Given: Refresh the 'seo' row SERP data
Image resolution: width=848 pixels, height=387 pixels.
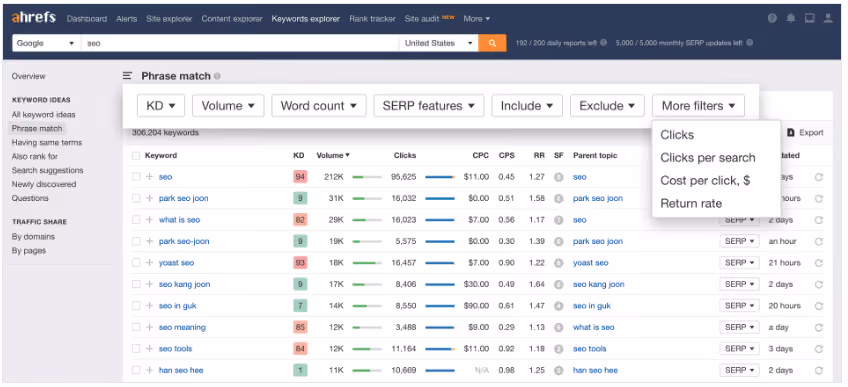Looking at the screenshot, I should click(x=819, y=177).
